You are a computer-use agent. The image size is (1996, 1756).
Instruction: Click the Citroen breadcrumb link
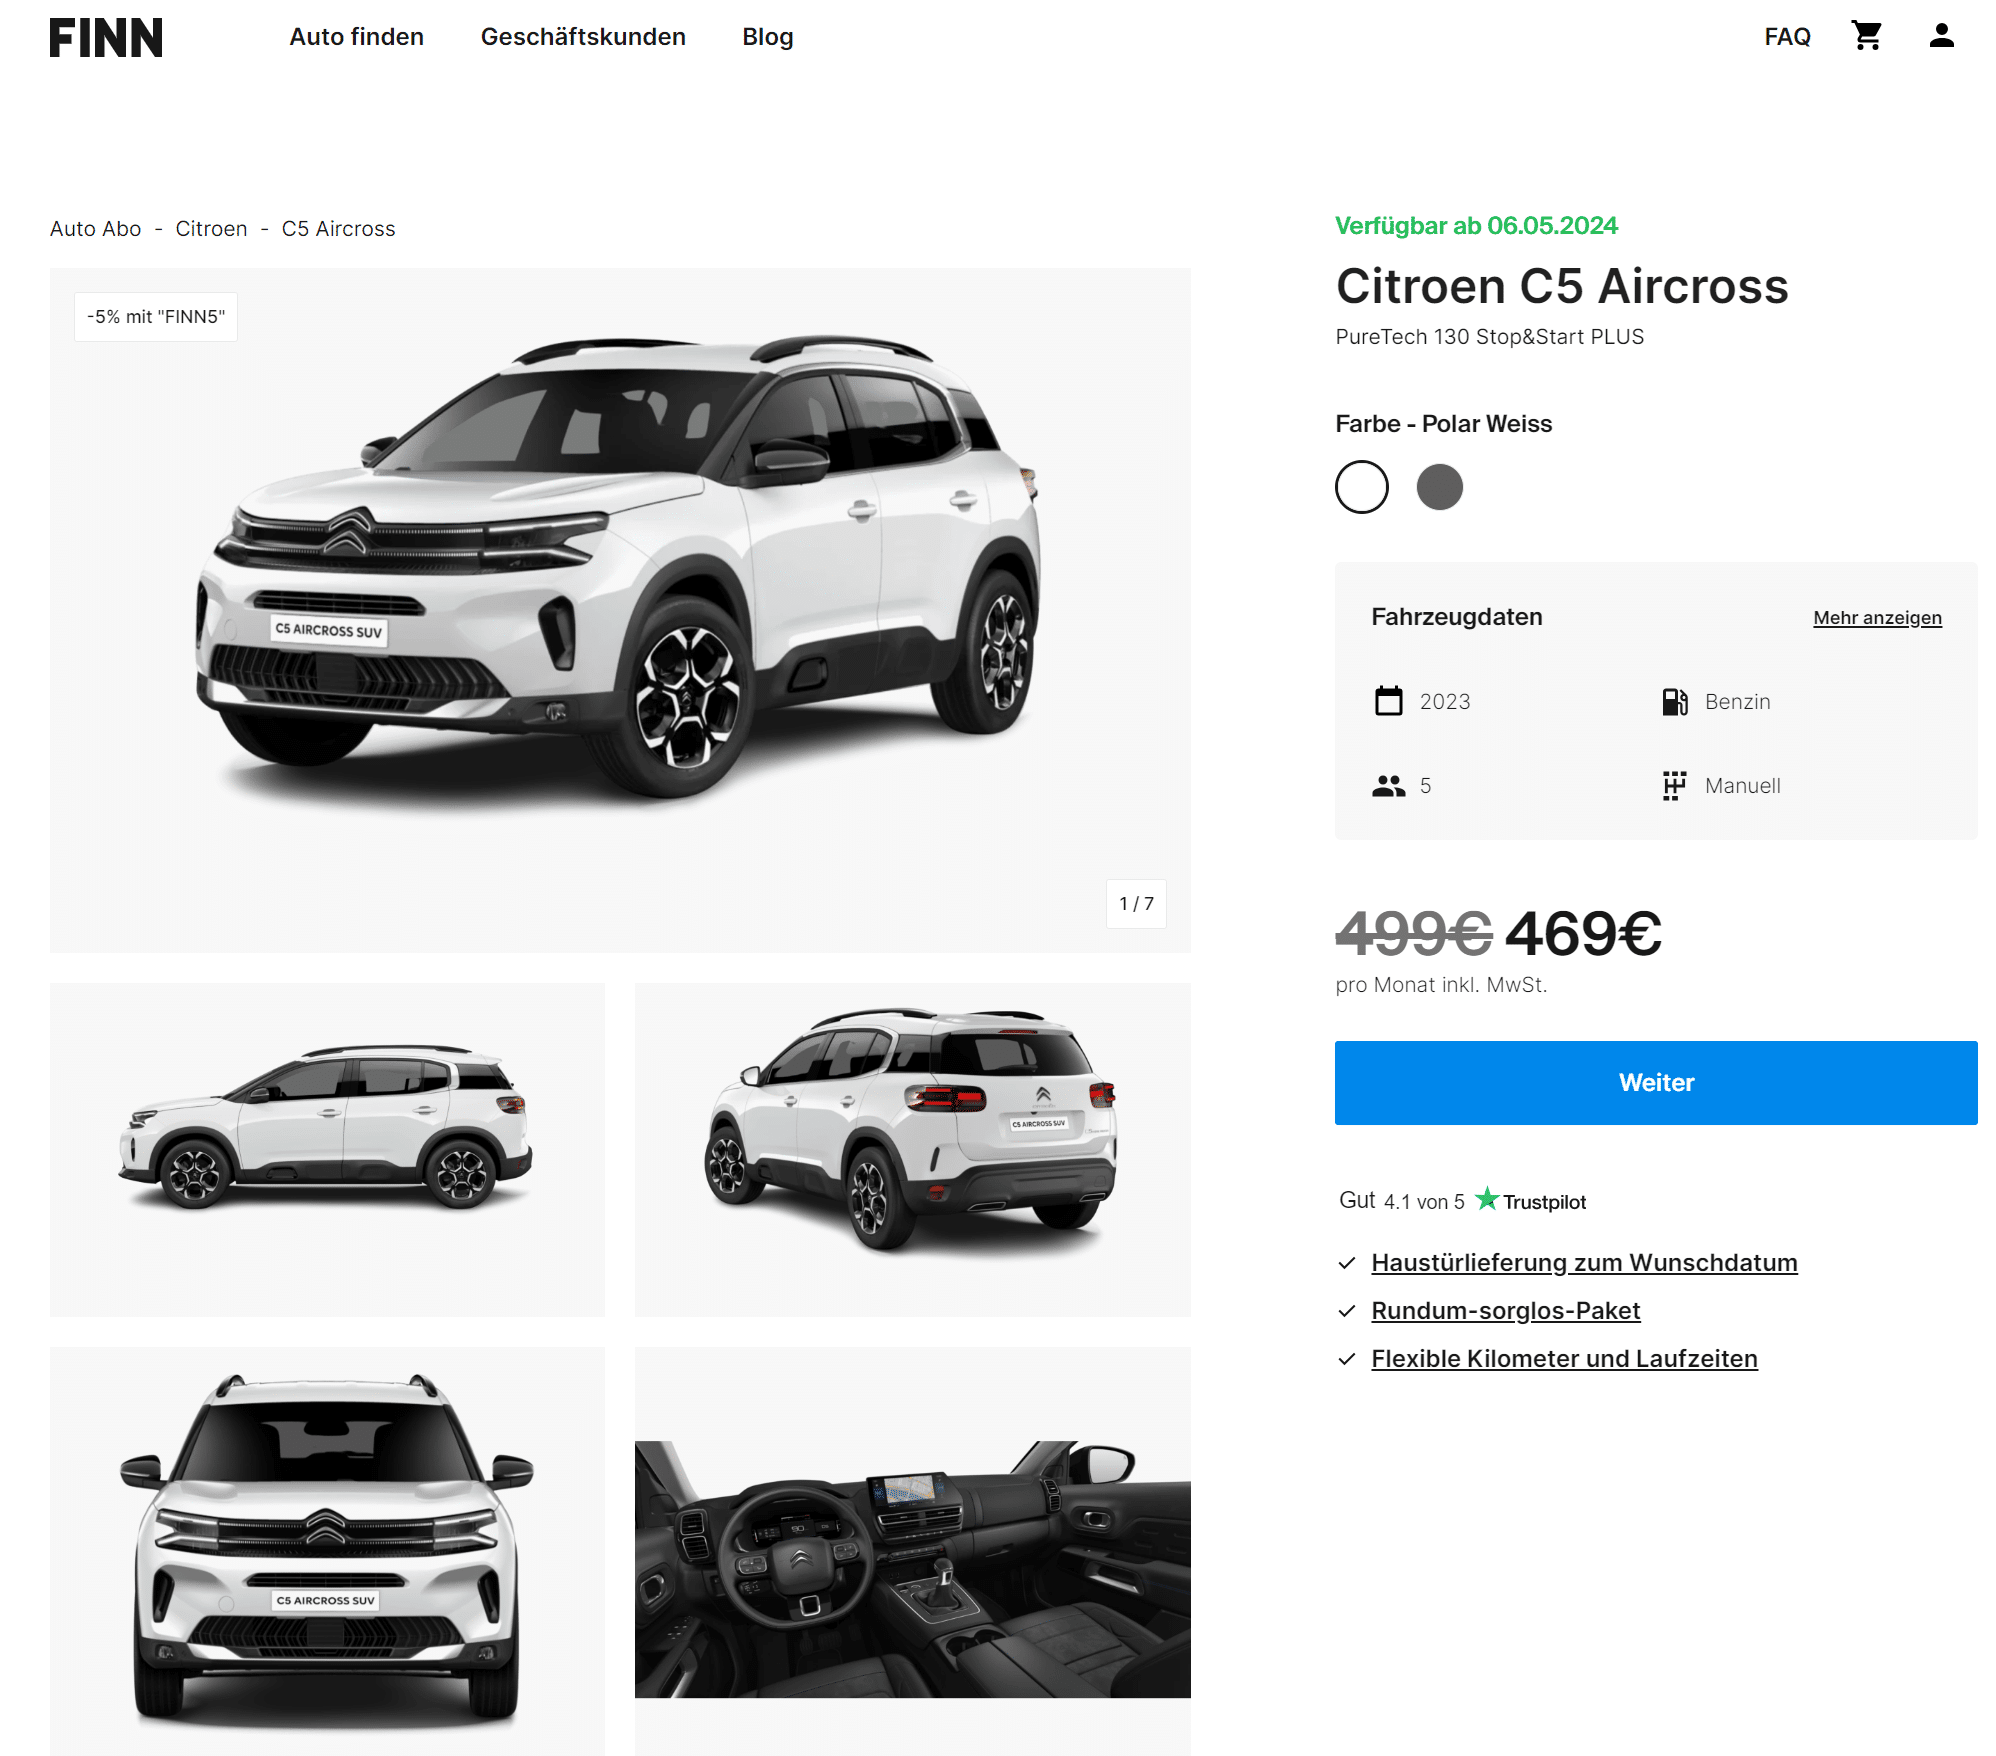click(211, 229)
